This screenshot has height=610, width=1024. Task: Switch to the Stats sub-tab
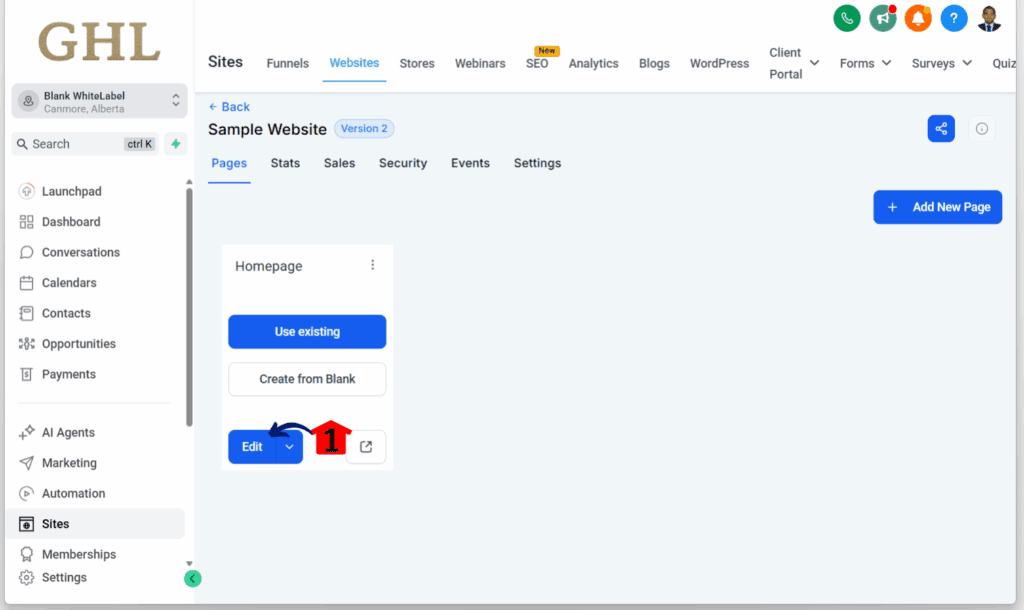pyautogui.click(x=285, y=163)
